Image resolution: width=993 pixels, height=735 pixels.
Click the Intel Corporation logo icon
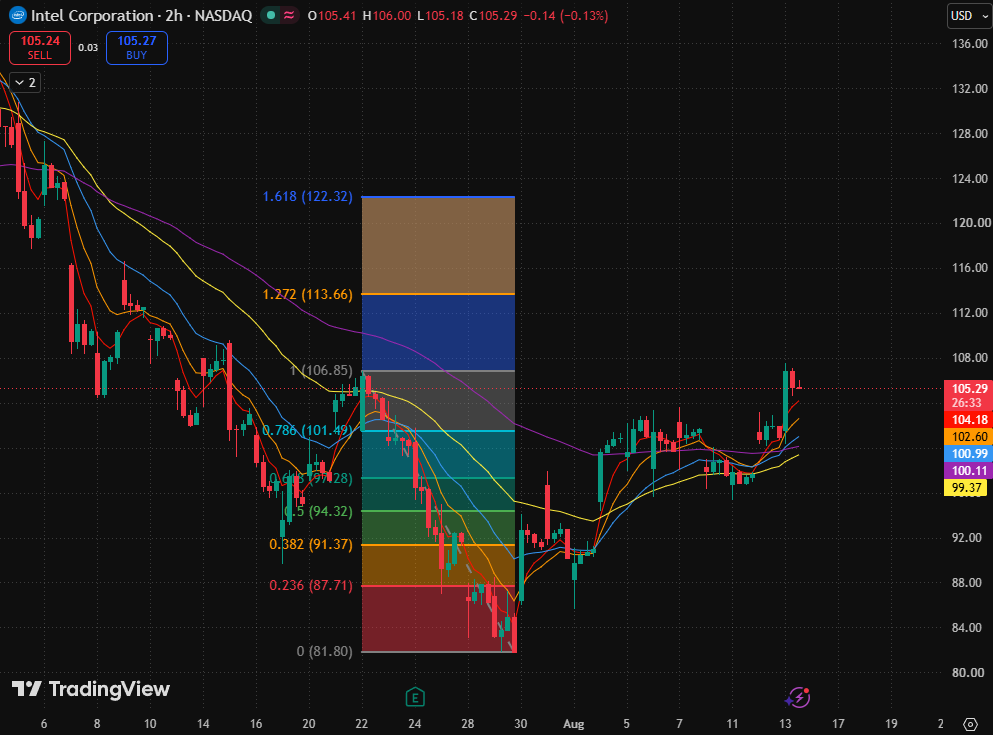18,15
